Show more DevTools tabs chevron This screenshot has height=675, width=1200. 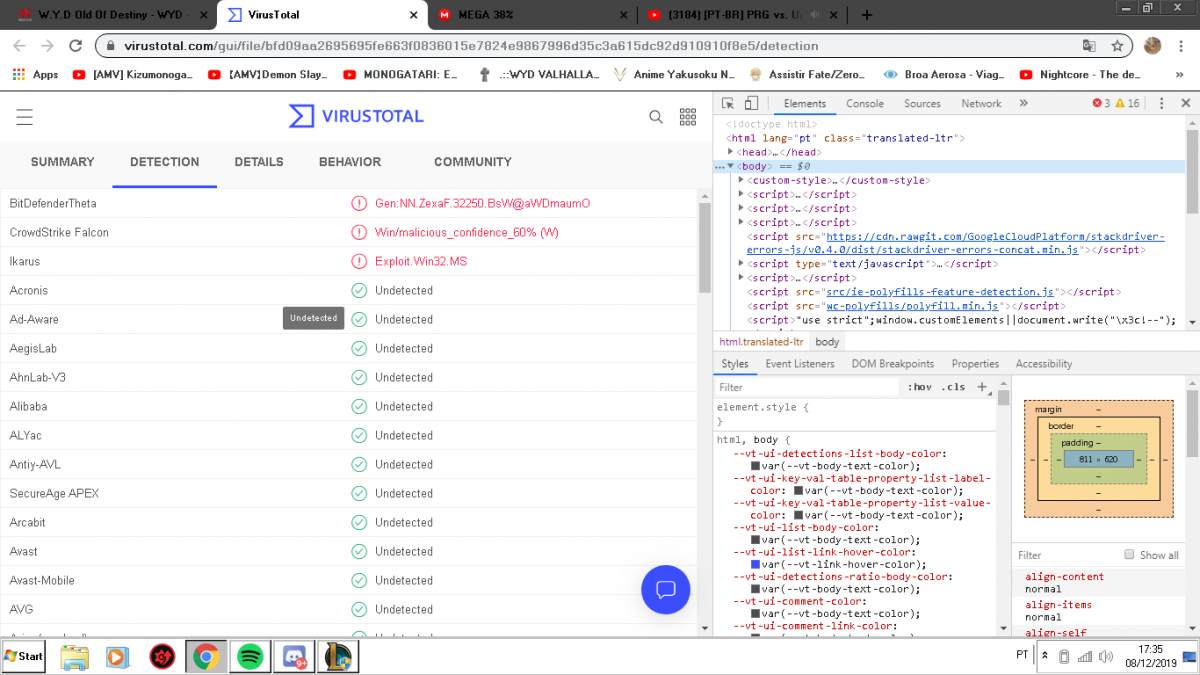pyautogui.click(x=1023, y=103)
